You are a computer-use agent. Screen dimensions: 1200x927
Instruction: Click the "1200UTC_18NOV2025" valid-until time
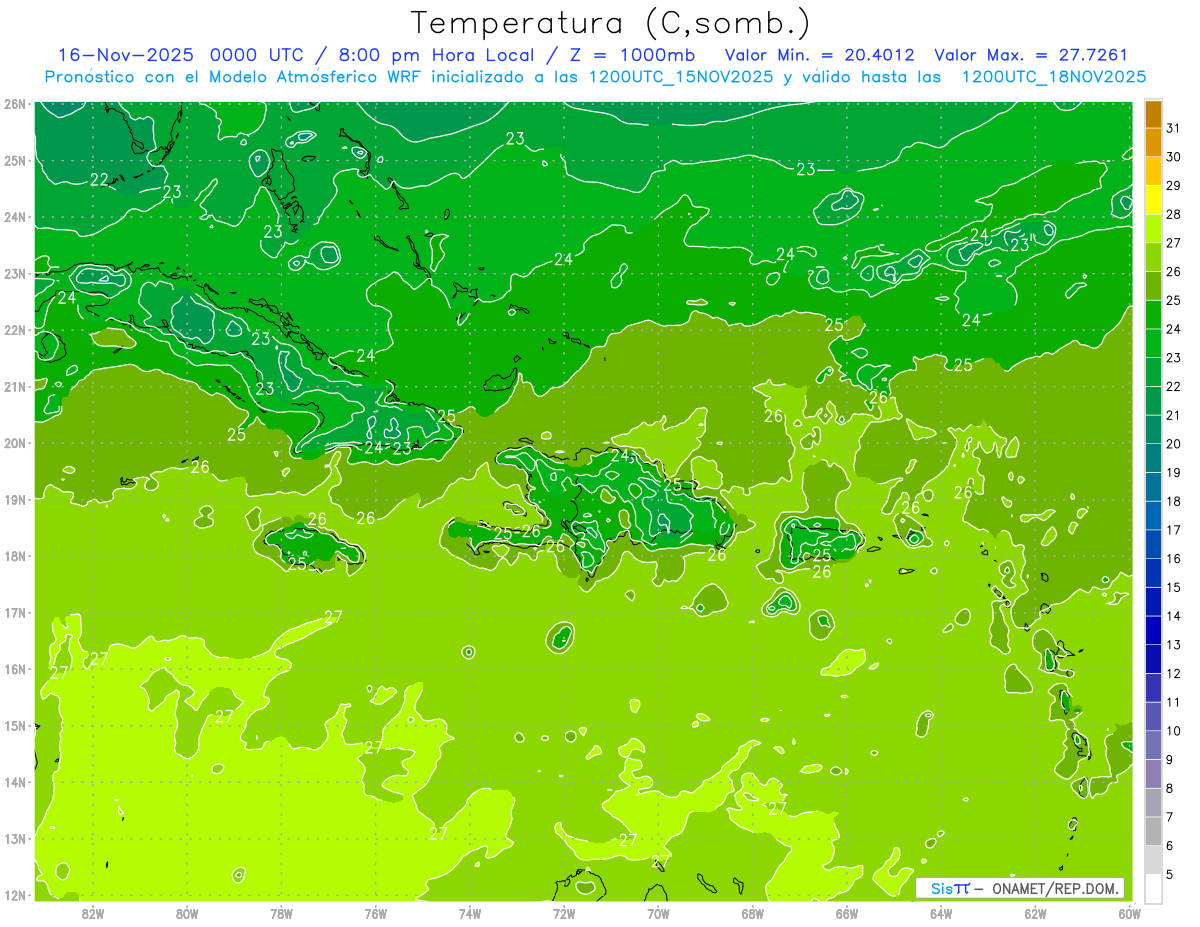[1053, 77]
